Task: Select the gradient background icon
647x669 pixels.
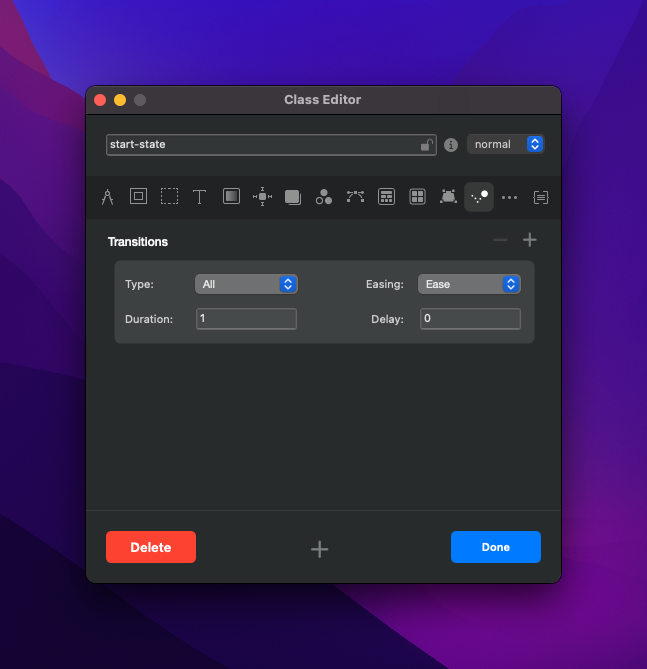Action: pyautogui.click(x=231, y=197)
